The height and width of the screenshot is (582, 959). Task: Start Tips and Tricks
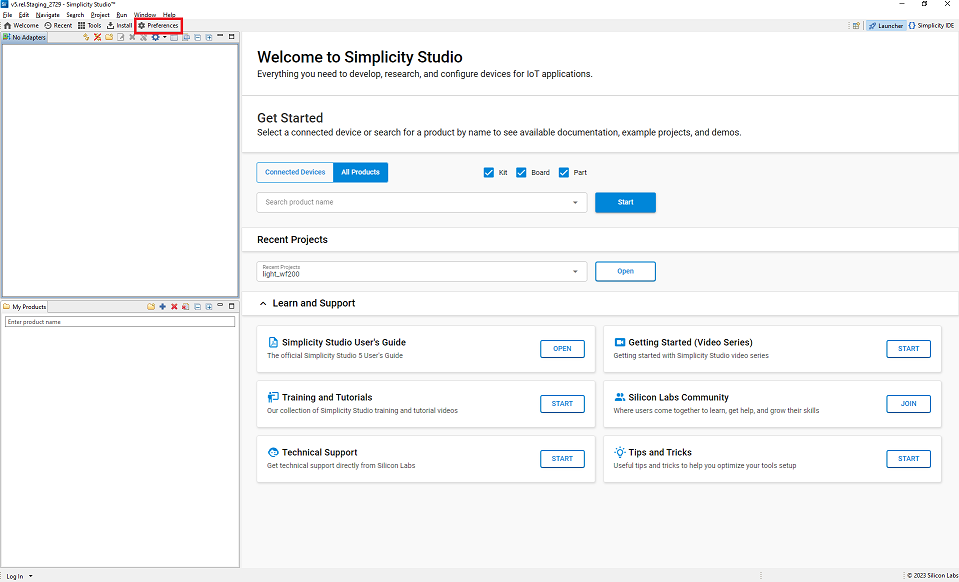908,459
